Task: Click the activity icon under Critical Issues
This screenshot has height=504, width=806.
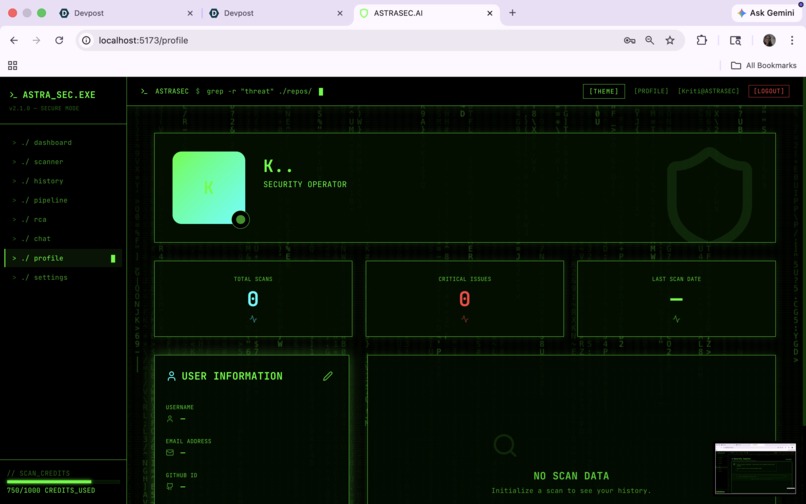Action: pos(465,319)
